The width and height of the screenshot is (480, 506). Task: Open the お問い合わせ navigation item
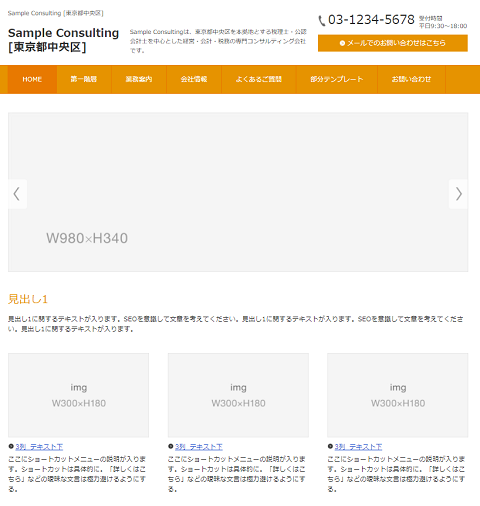click(x=412, y=79)
